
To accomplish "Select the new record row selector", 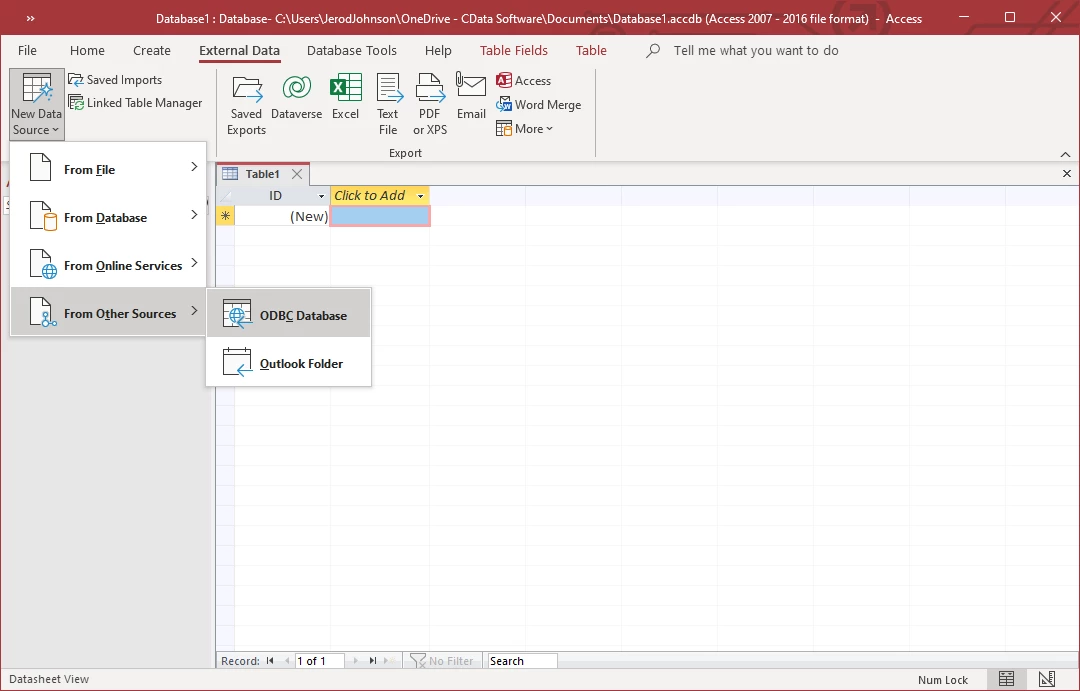I will coord(225,216).
